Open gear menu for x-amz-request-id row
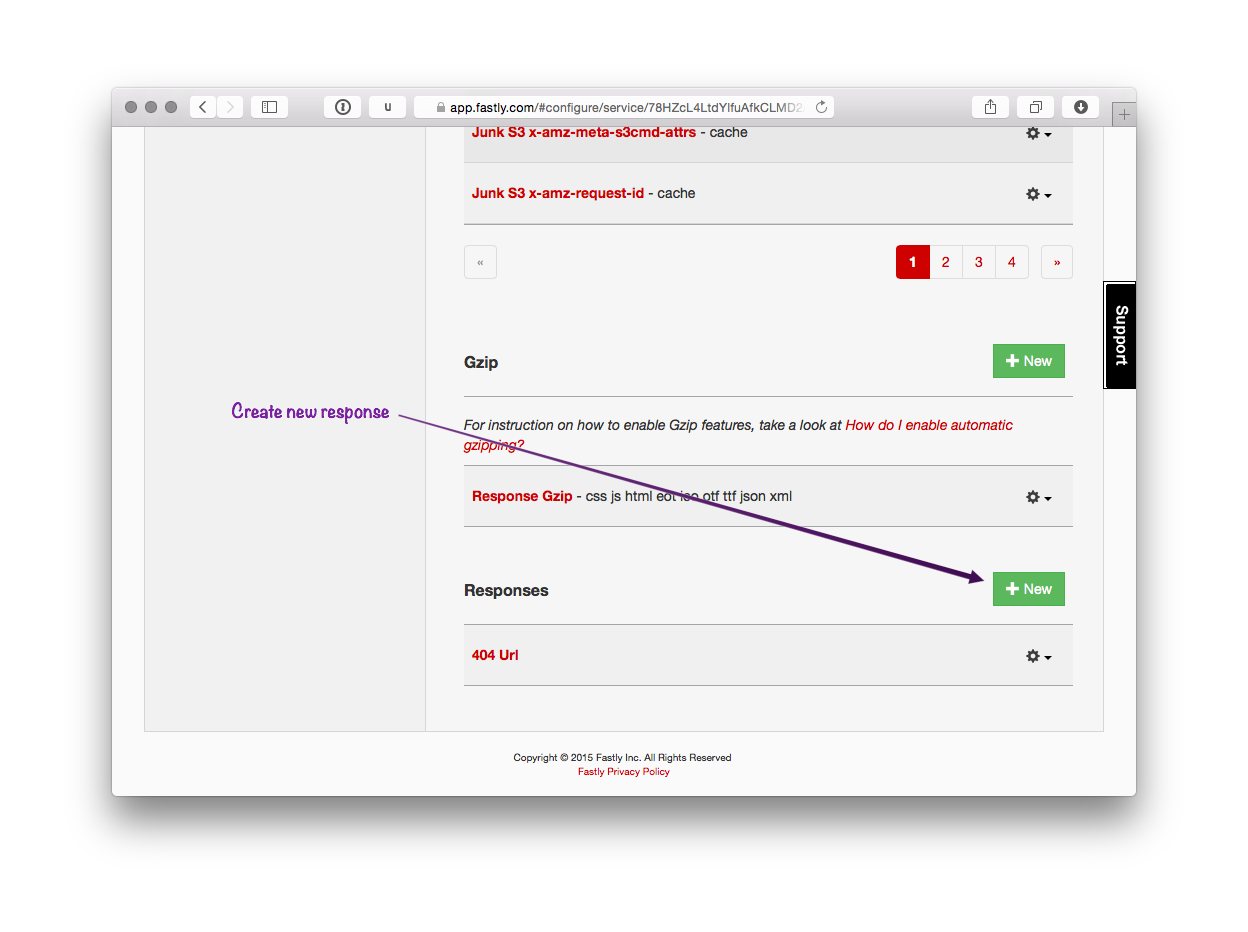Screen dimensions: 1248x932 1039,195
